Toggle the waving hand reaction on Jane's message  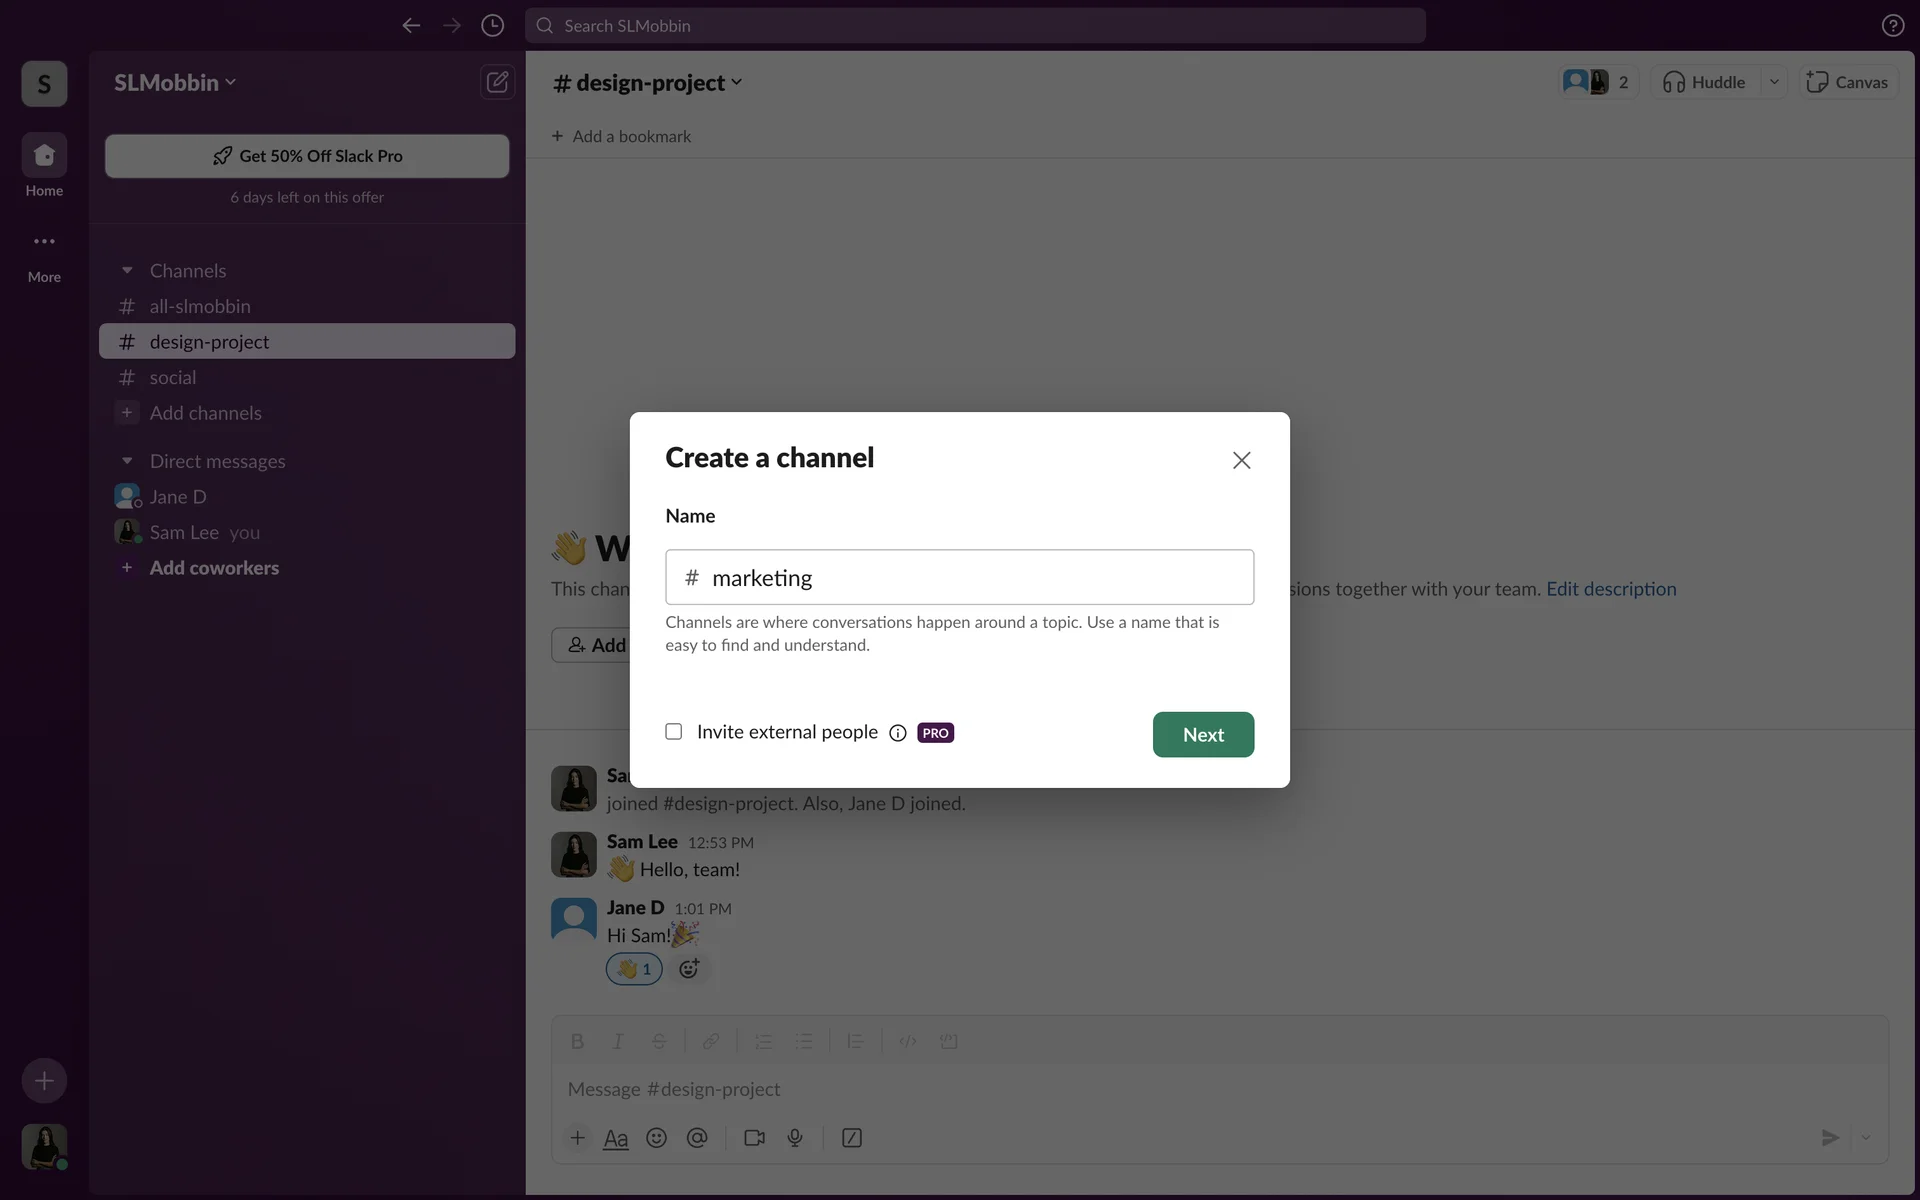coord(634,969)
